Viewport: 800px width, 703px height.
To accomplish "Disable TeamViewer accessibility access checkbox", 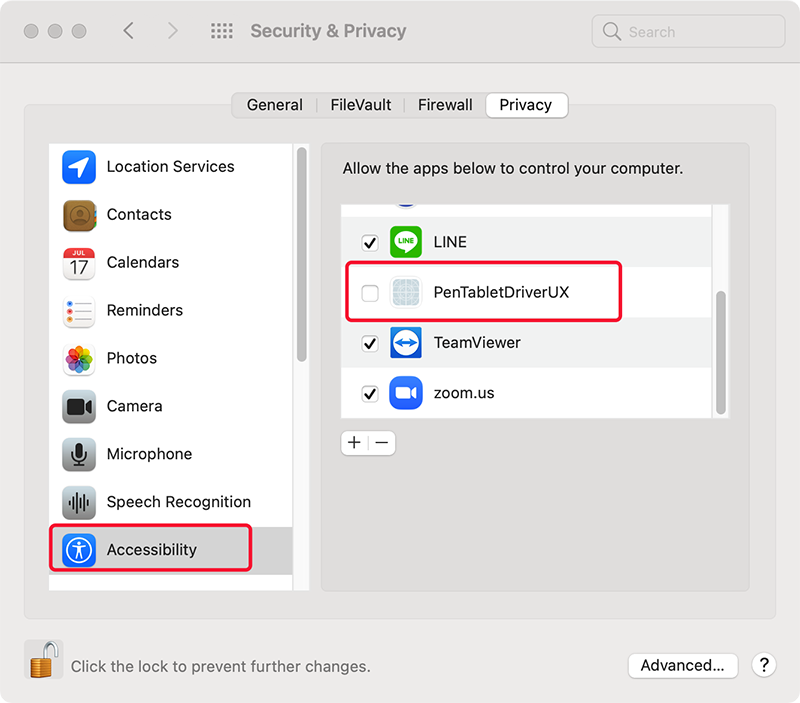I will click(x=370, y=343).
